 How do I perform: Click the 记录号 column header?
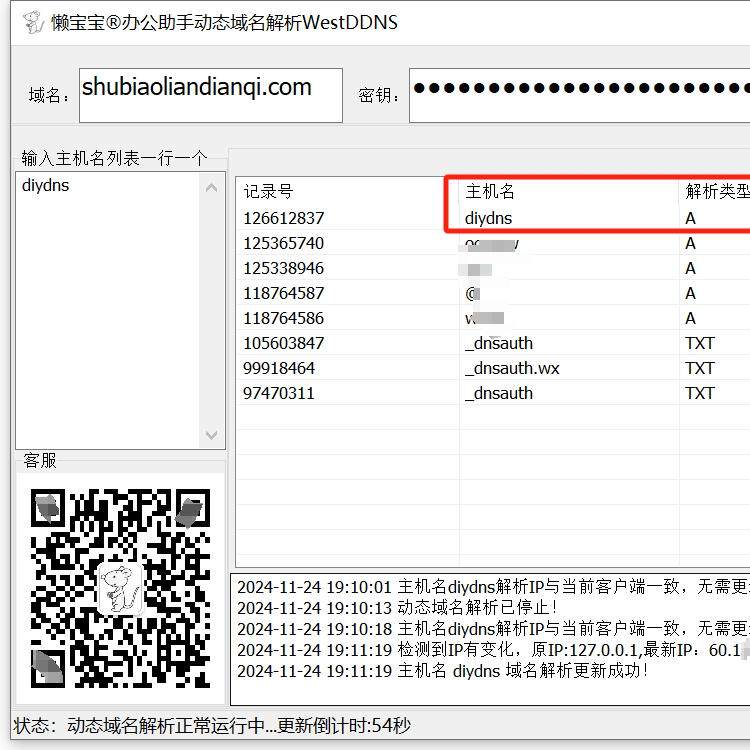(x=268, y=191)
